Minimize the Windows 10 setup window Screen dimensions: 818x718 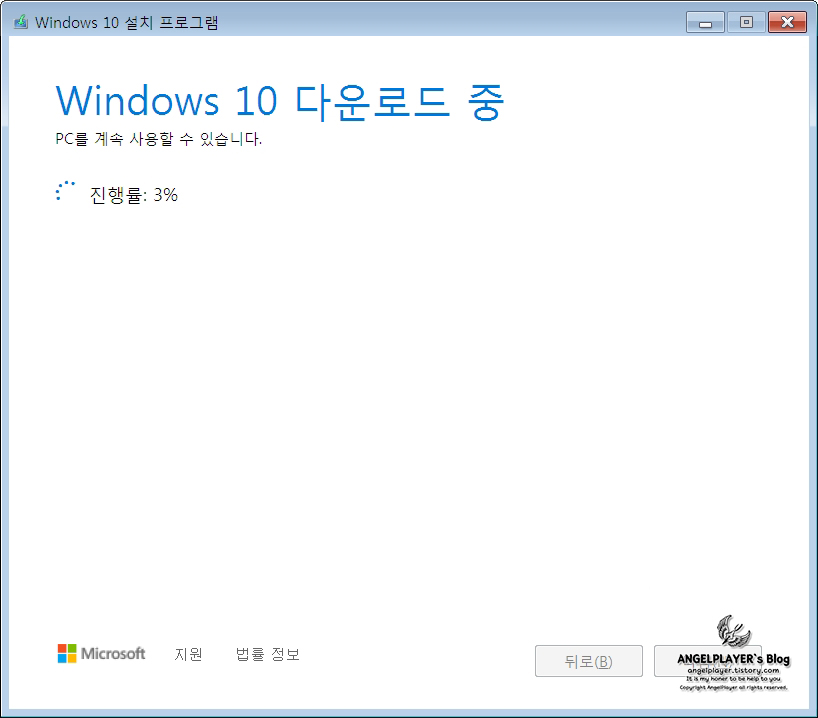click(705, 22)
